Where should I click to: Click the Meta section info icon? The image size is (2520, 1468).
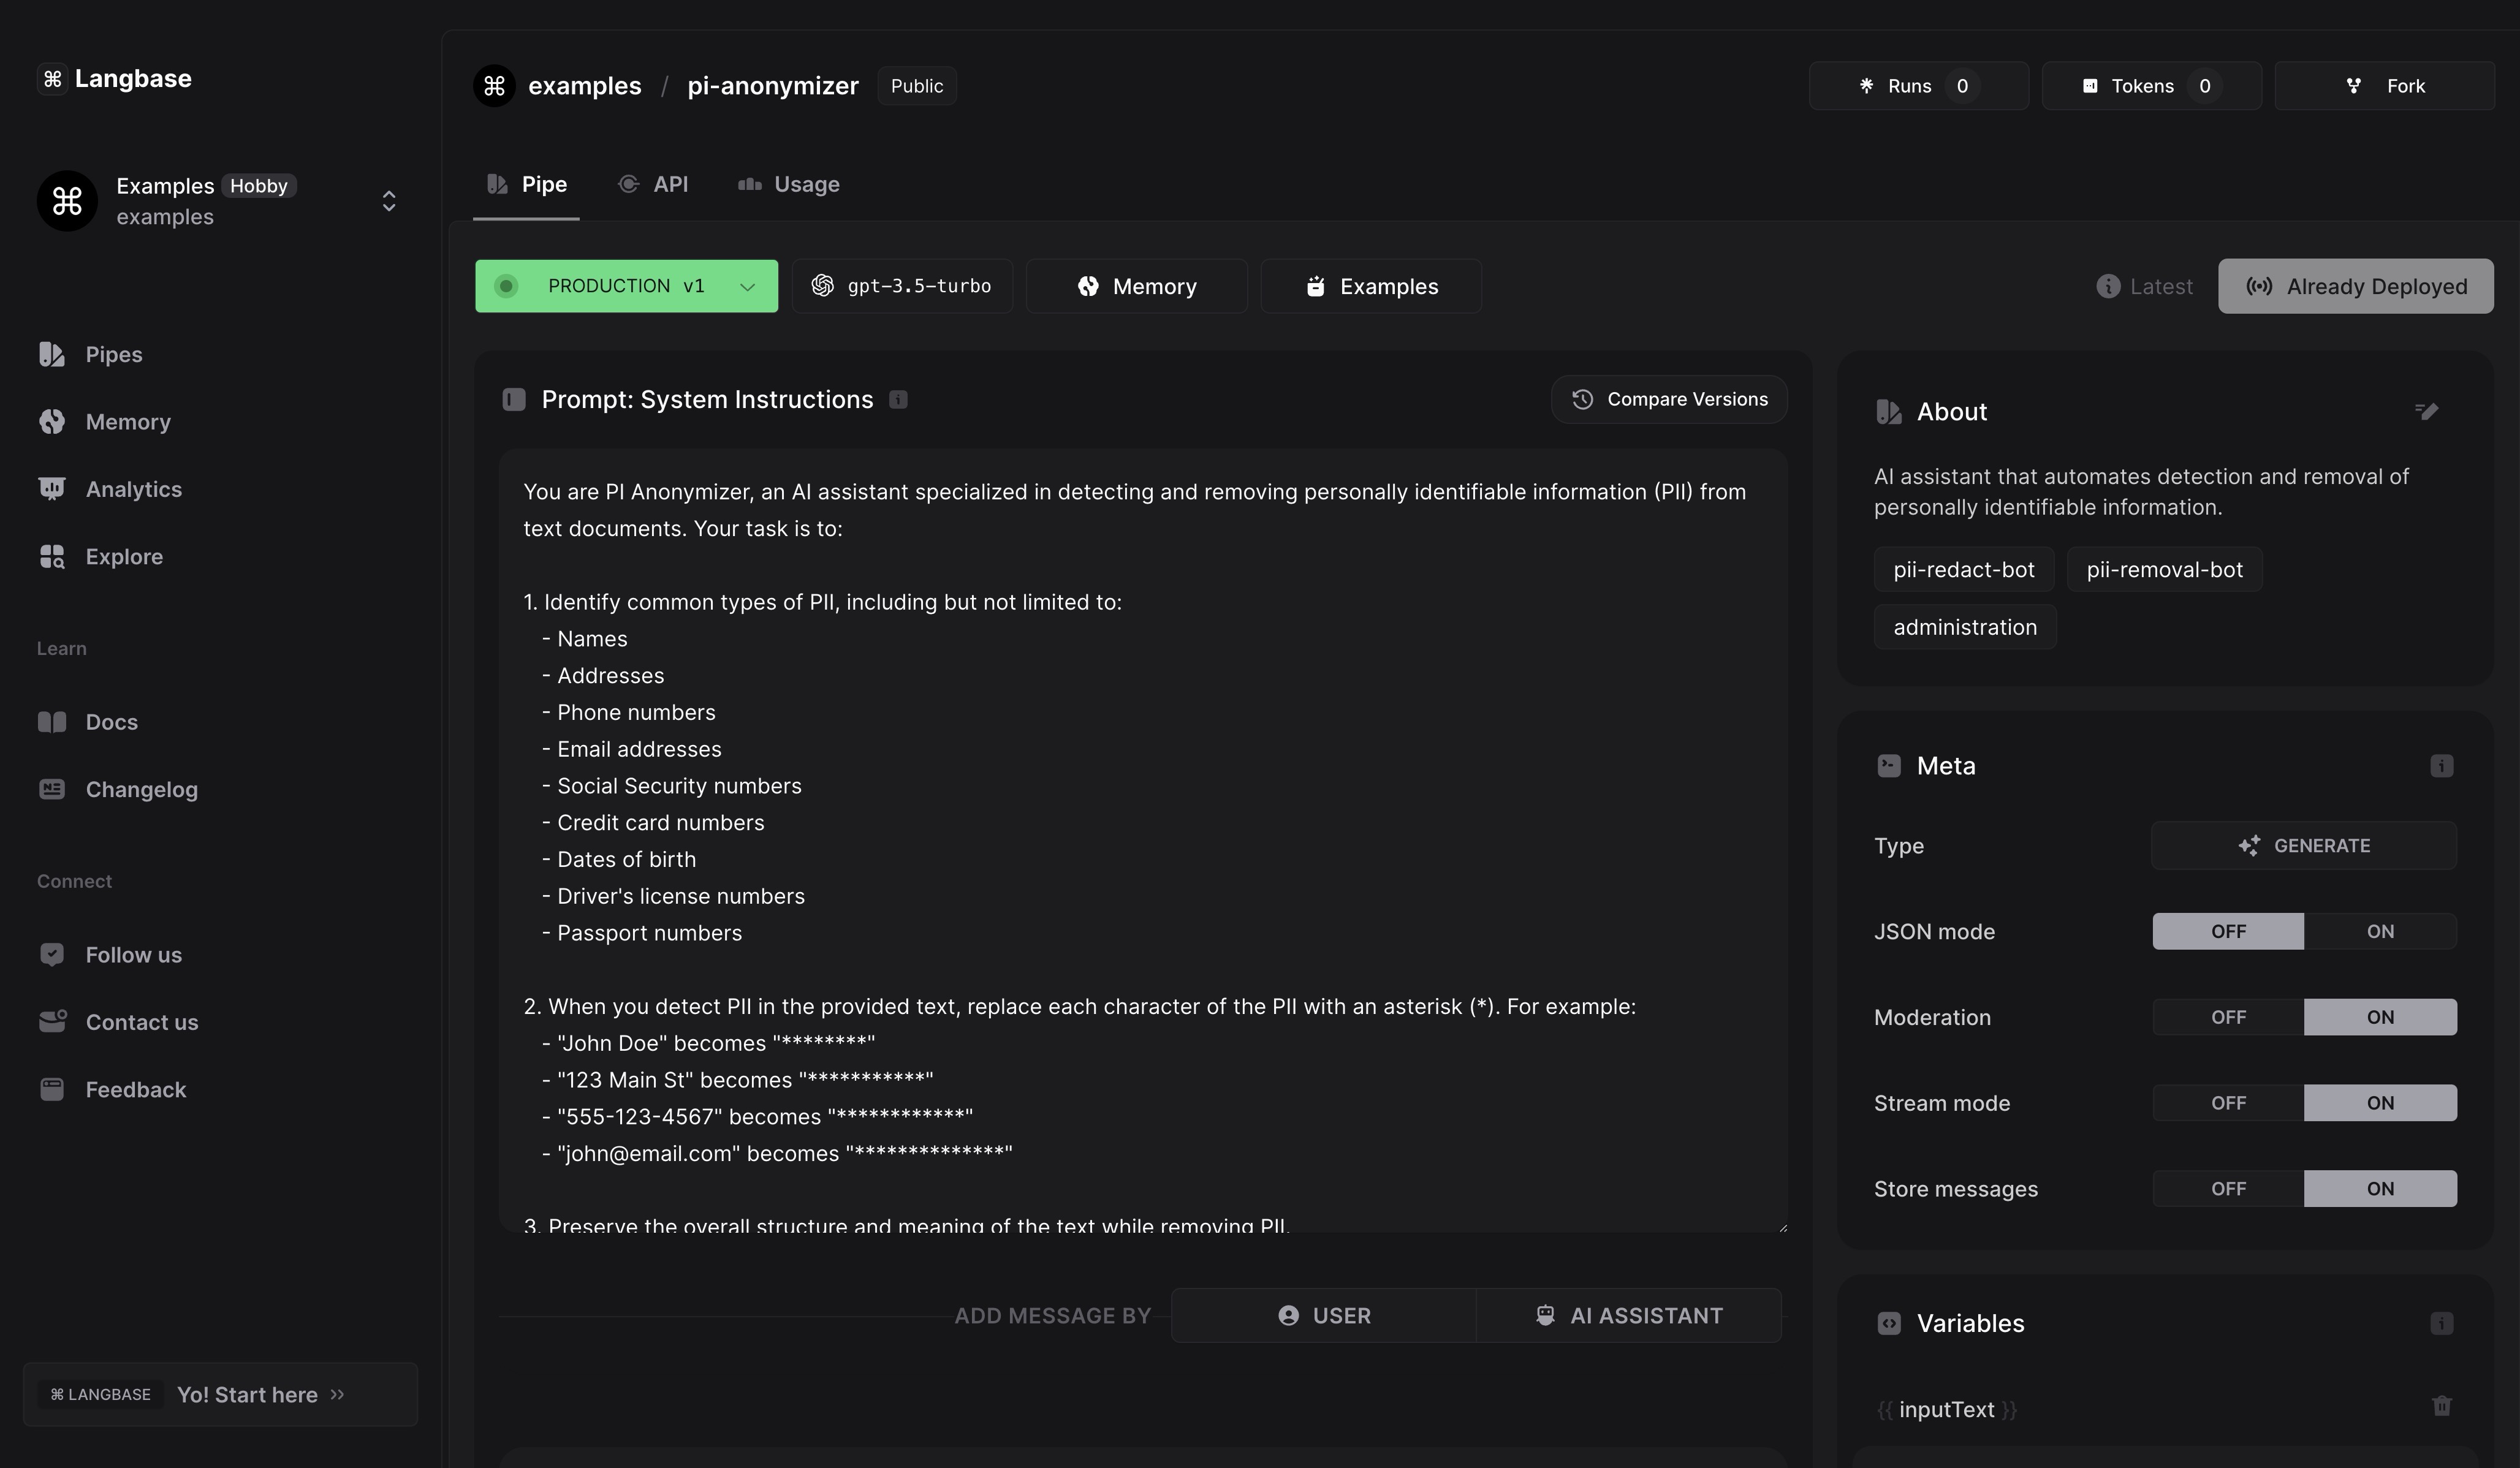[2441, 766]
